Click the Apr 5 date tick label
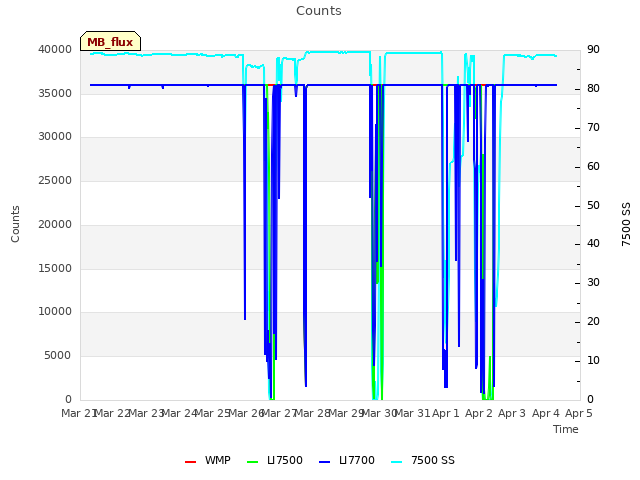This screenshot has height=480, width=640. click(x=579, y=413)
